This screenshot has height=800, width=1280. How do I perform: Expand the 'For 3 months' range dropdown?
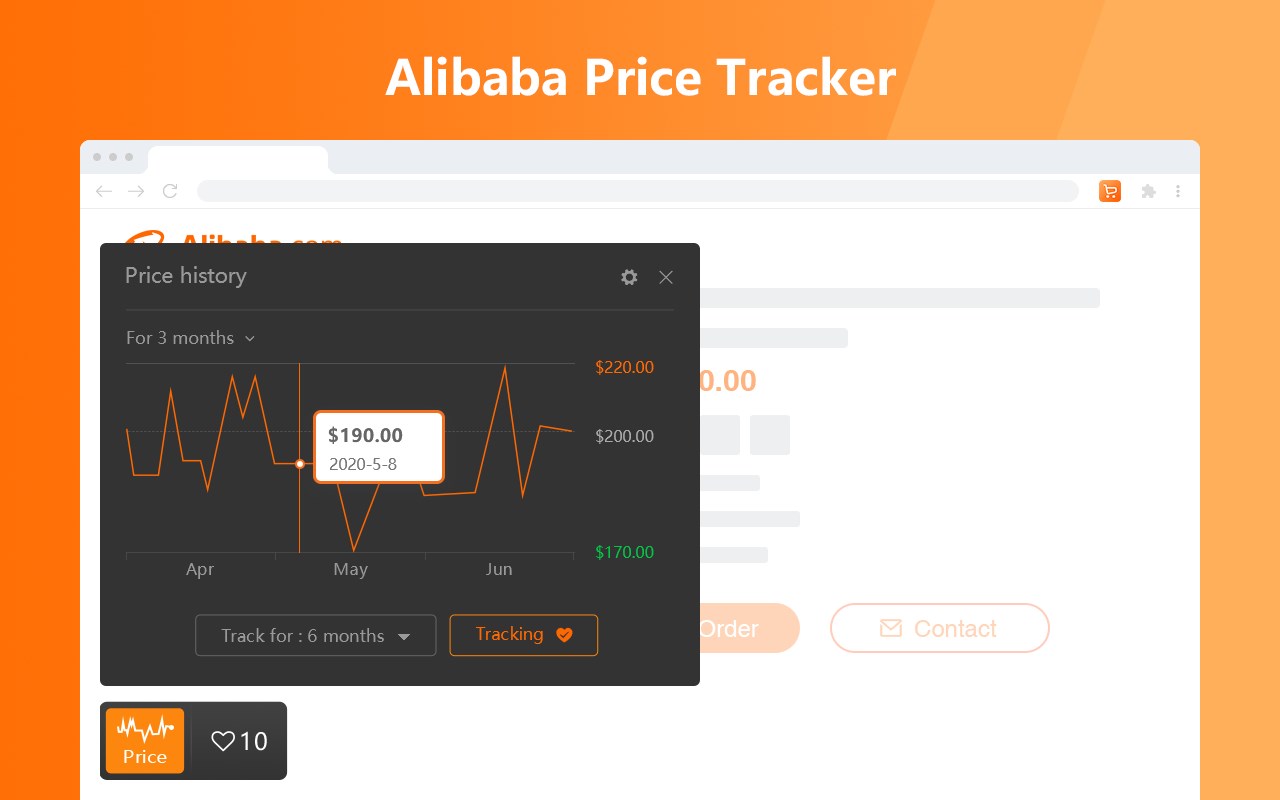coord(190,338)
